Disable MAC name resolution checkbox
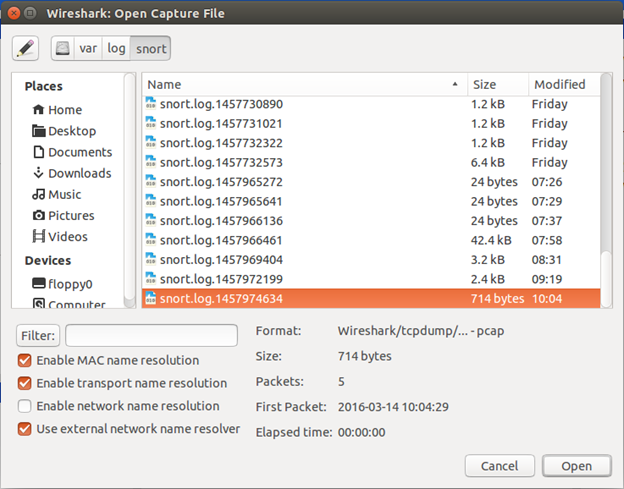The image size is (624, 489). [24, 360]
